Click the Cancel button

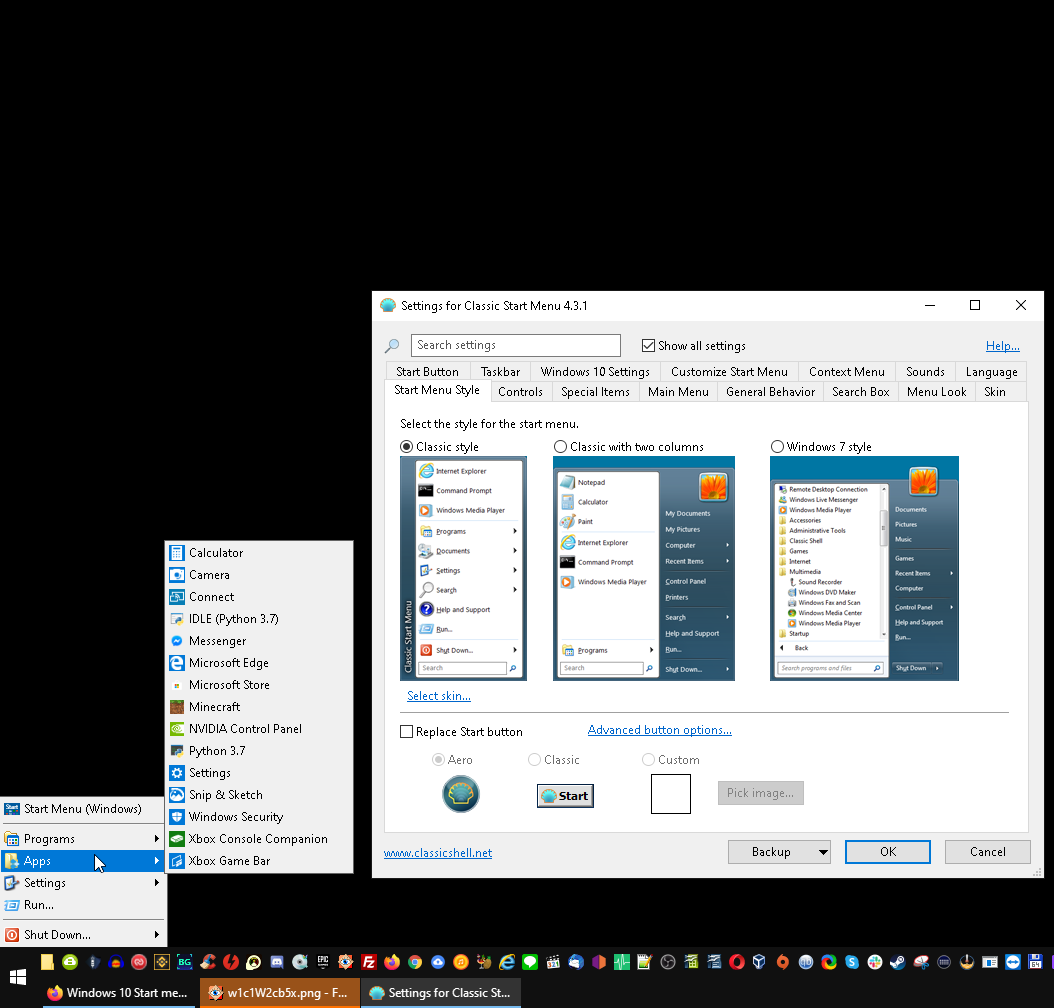click(987, 852)
